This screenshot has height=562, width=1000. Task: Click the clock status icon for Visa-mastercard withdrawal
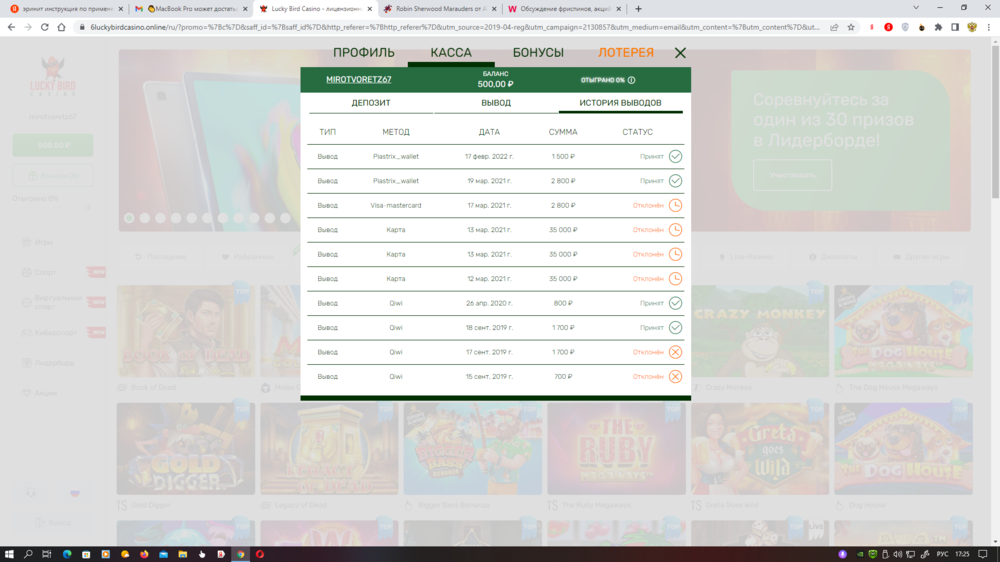click(675, 205)
